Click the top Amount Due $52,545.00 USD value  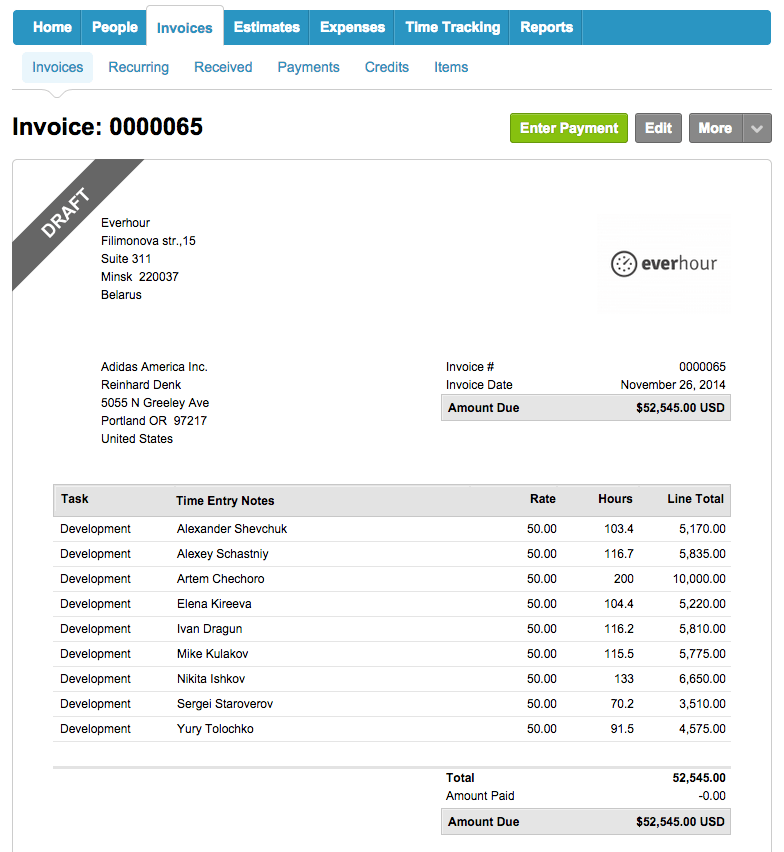(x=680, y=408)
